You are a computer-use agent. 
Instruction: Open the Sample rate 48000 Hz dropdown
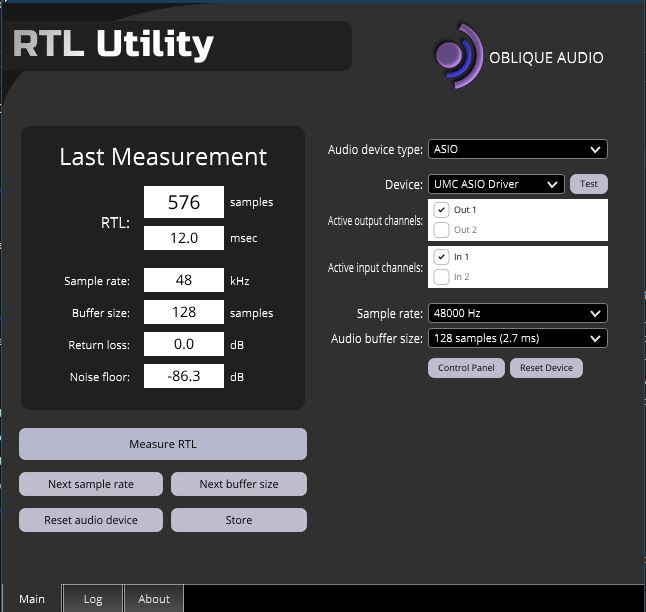pos(517,313)
